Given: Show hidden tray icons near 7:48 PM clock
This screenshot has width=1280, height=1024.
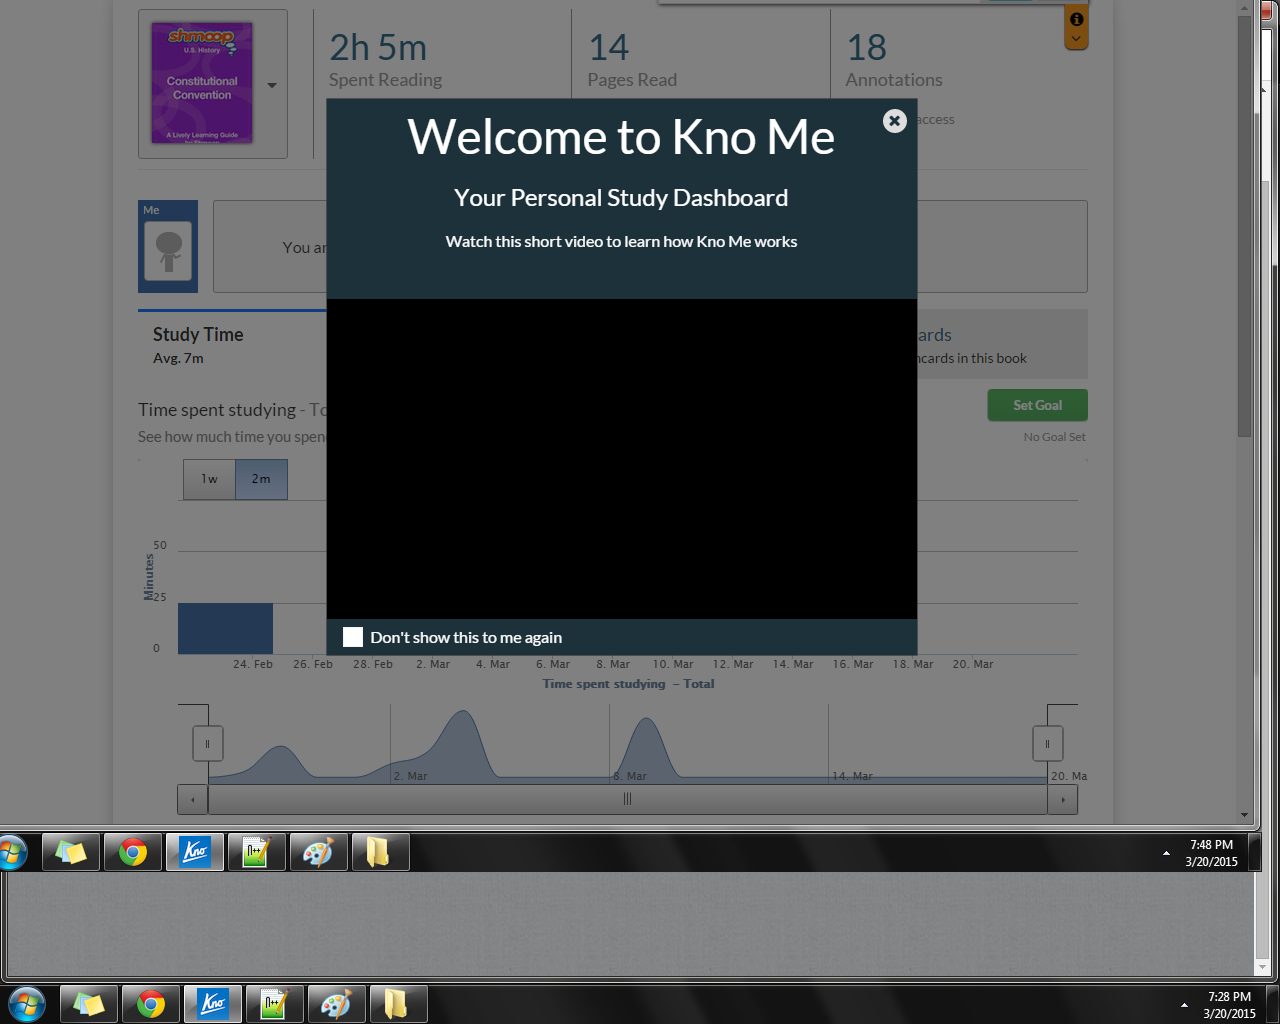Looking at the screenshot, I should 1166,853.
